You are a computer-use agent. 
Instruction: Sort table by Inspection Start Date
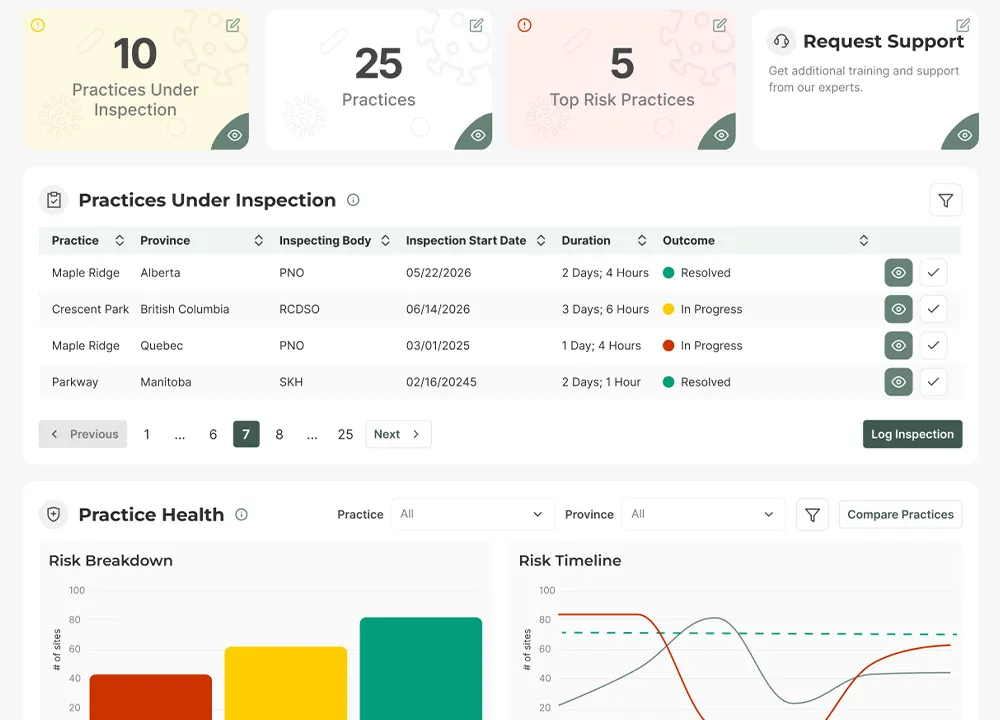pyautogui.click(x=541, y=240)
